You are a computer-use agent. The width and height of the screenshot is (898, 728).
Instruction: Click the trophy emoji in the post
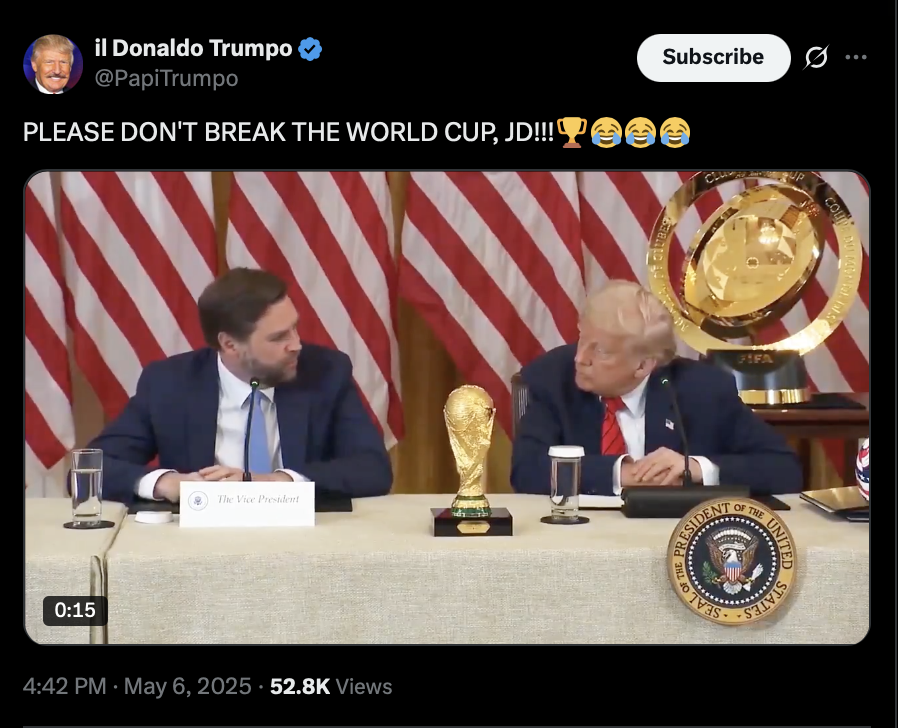point(572,132)
